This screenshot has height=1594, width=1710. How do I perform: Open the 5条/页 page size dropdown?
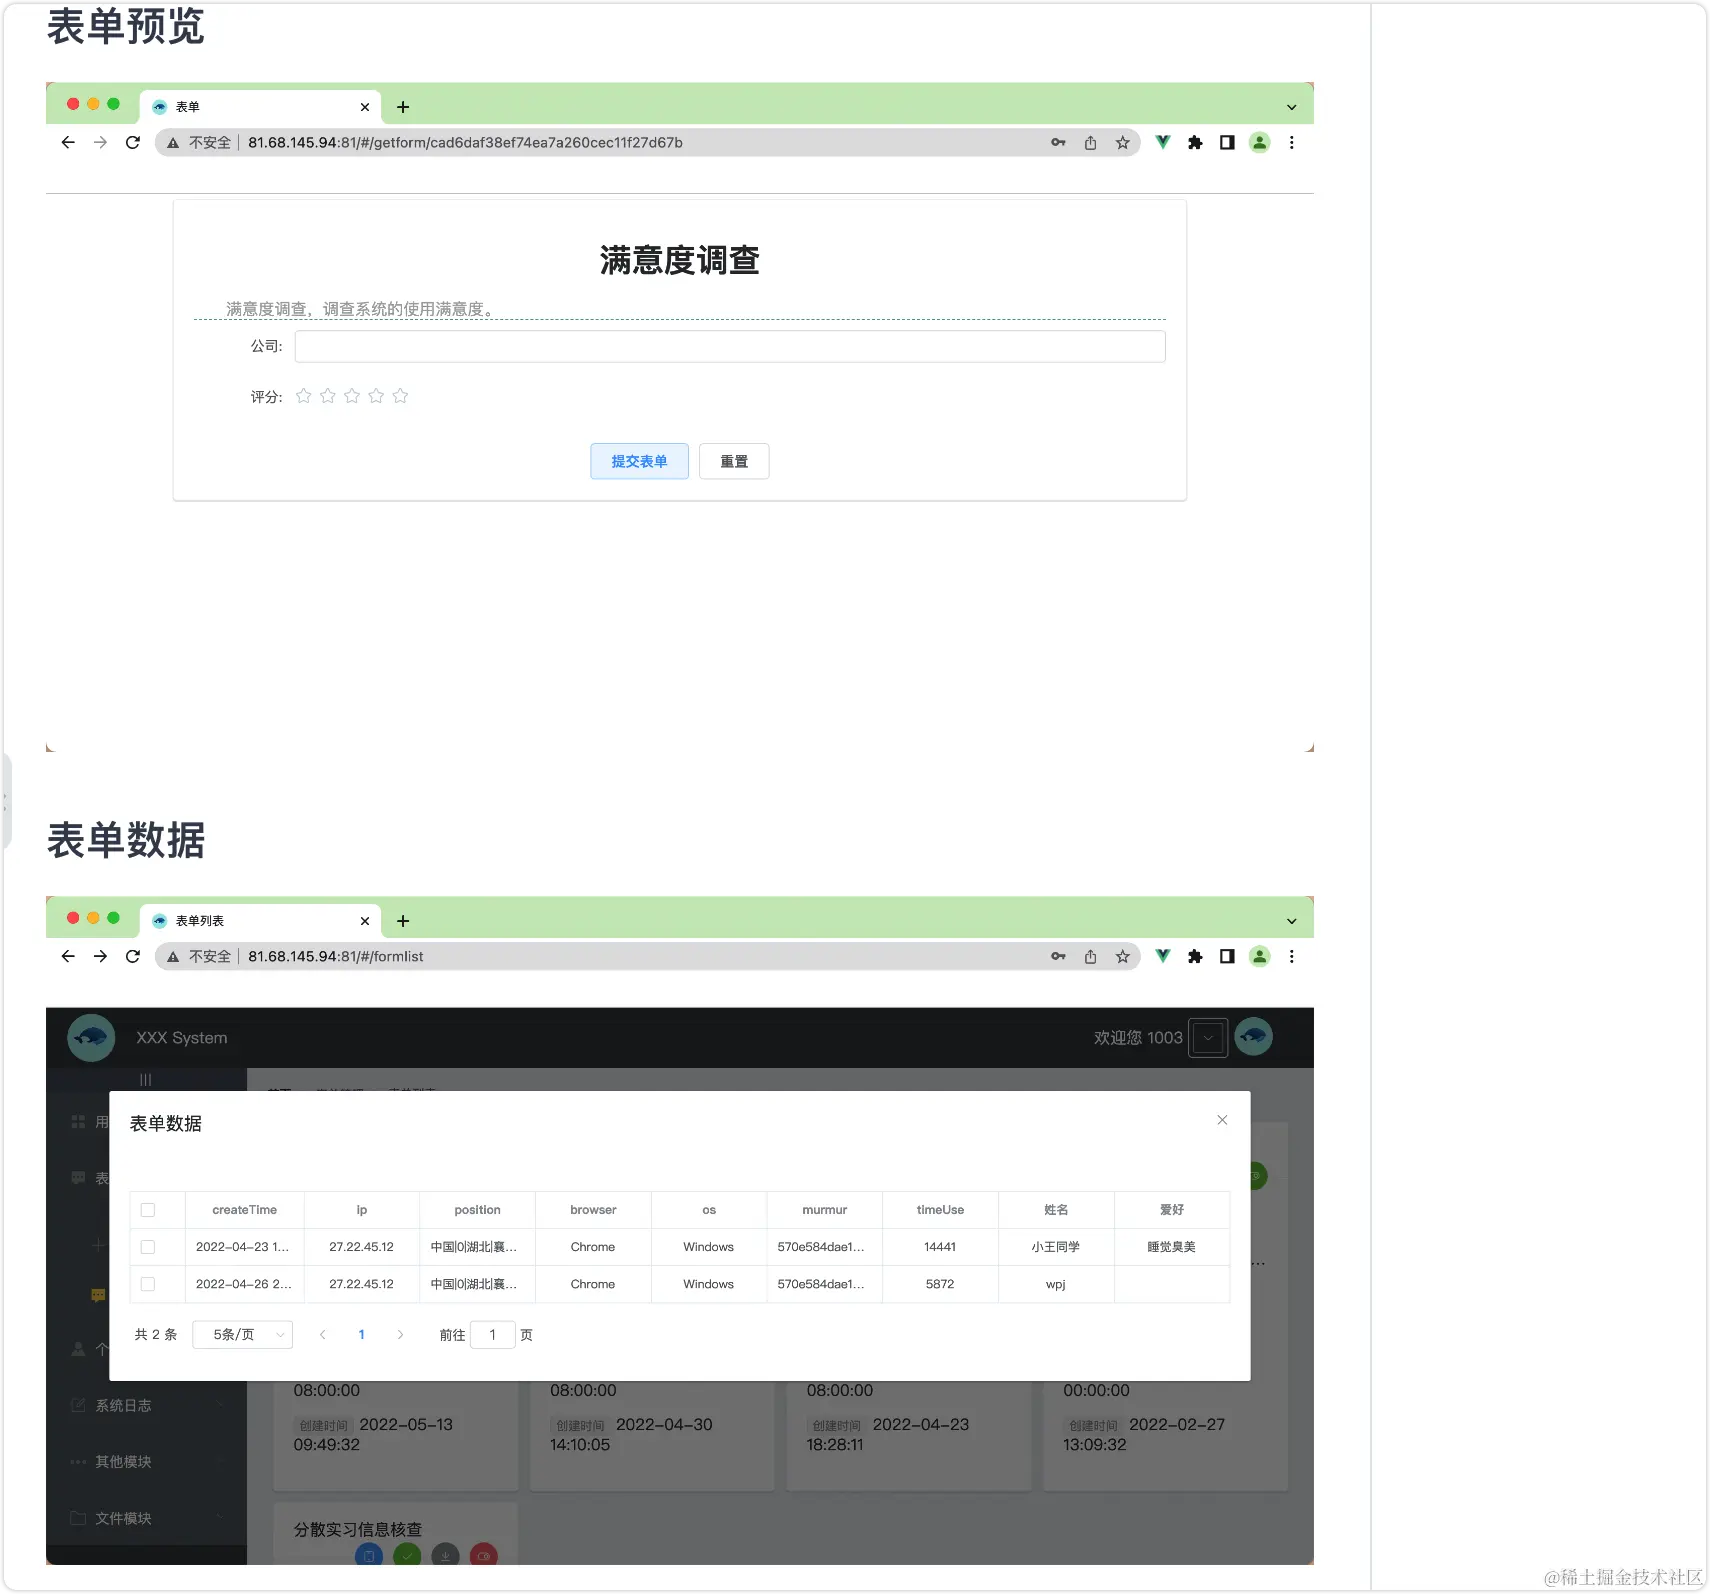click(242, 1334)
